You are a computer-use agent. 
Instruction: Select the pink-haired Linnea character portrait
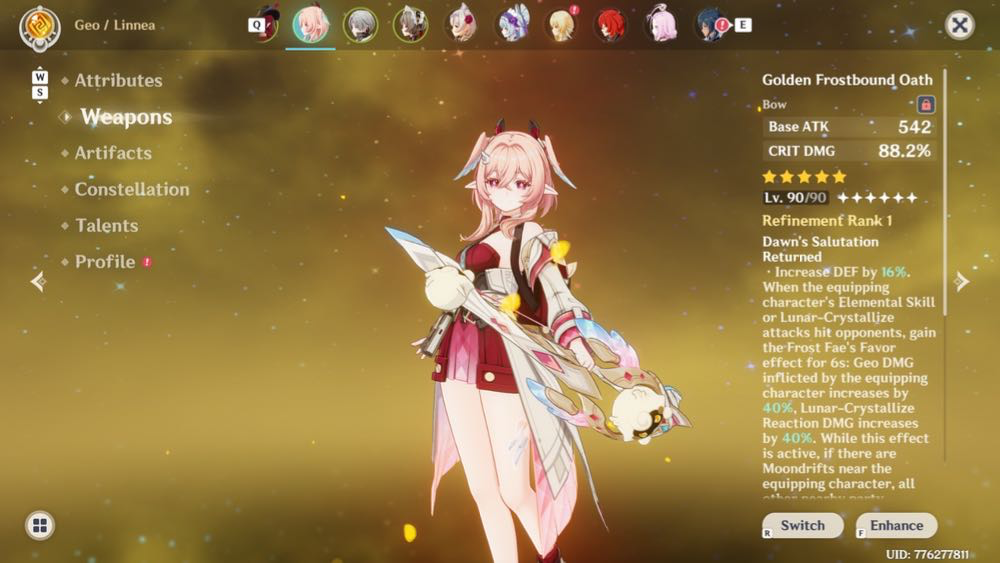311,25
